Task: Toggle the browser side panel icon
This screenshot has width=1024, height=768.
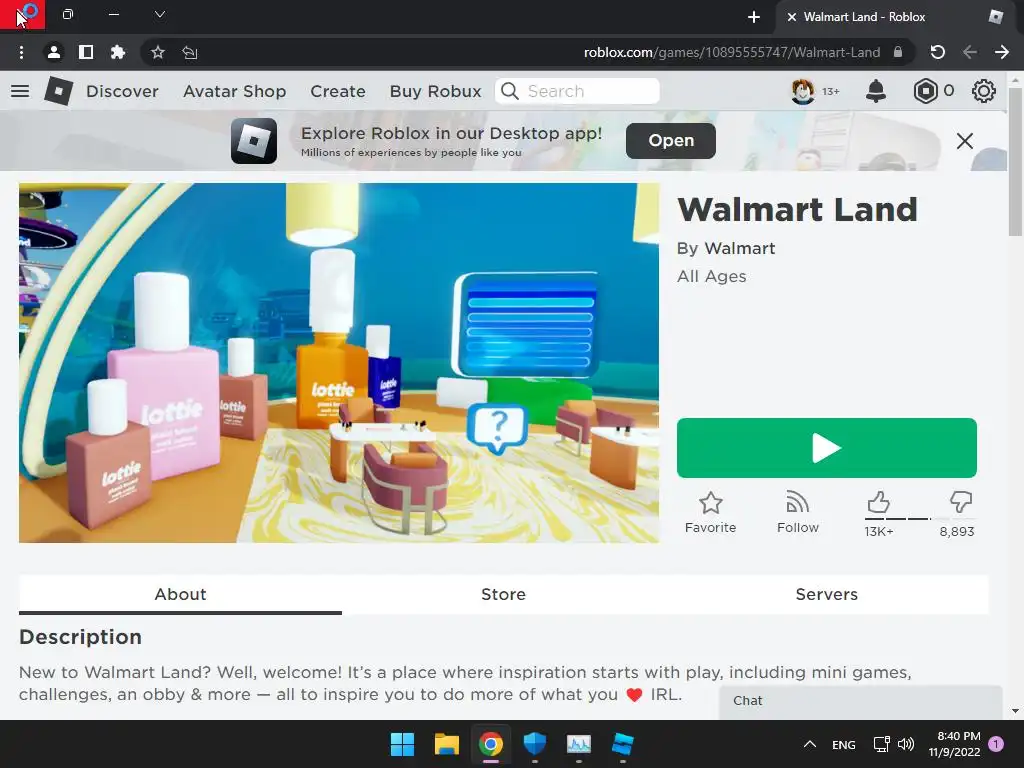Action: coord(86,52)
